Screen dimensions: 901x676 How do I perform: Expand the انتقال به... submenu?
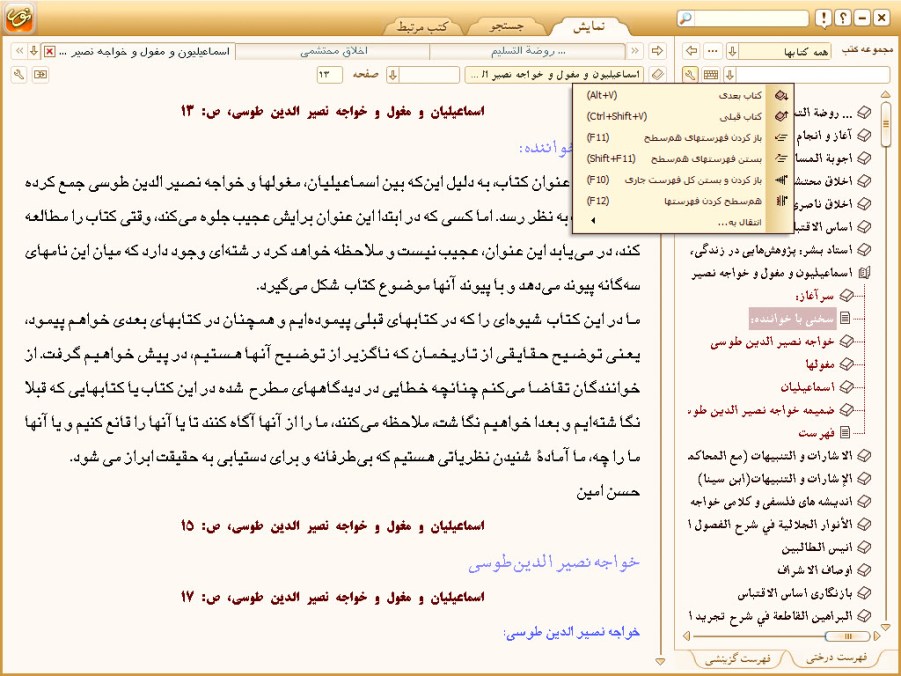pyautogui.click(x=683, y=221)
